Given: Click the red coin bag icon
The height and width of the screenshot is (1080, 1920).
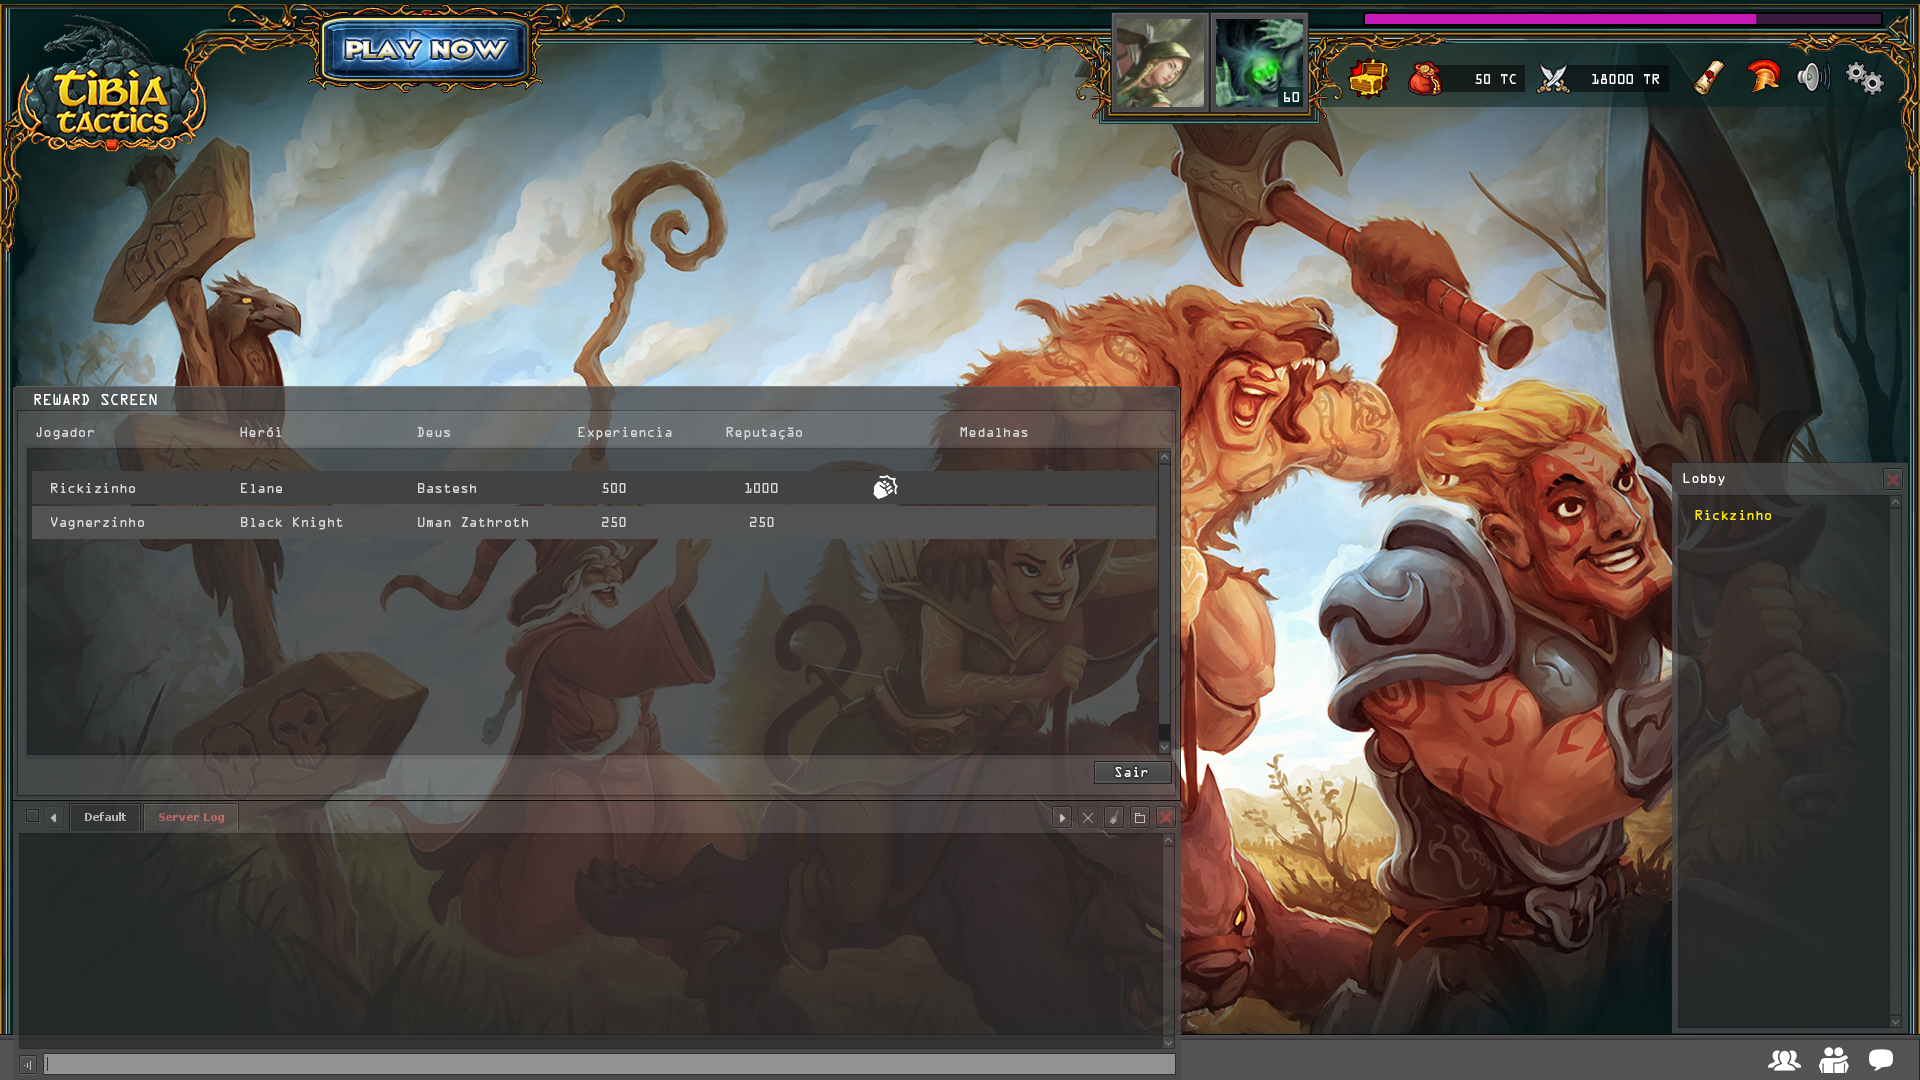Looking at the screenshot, I should tap(1425, 78).
